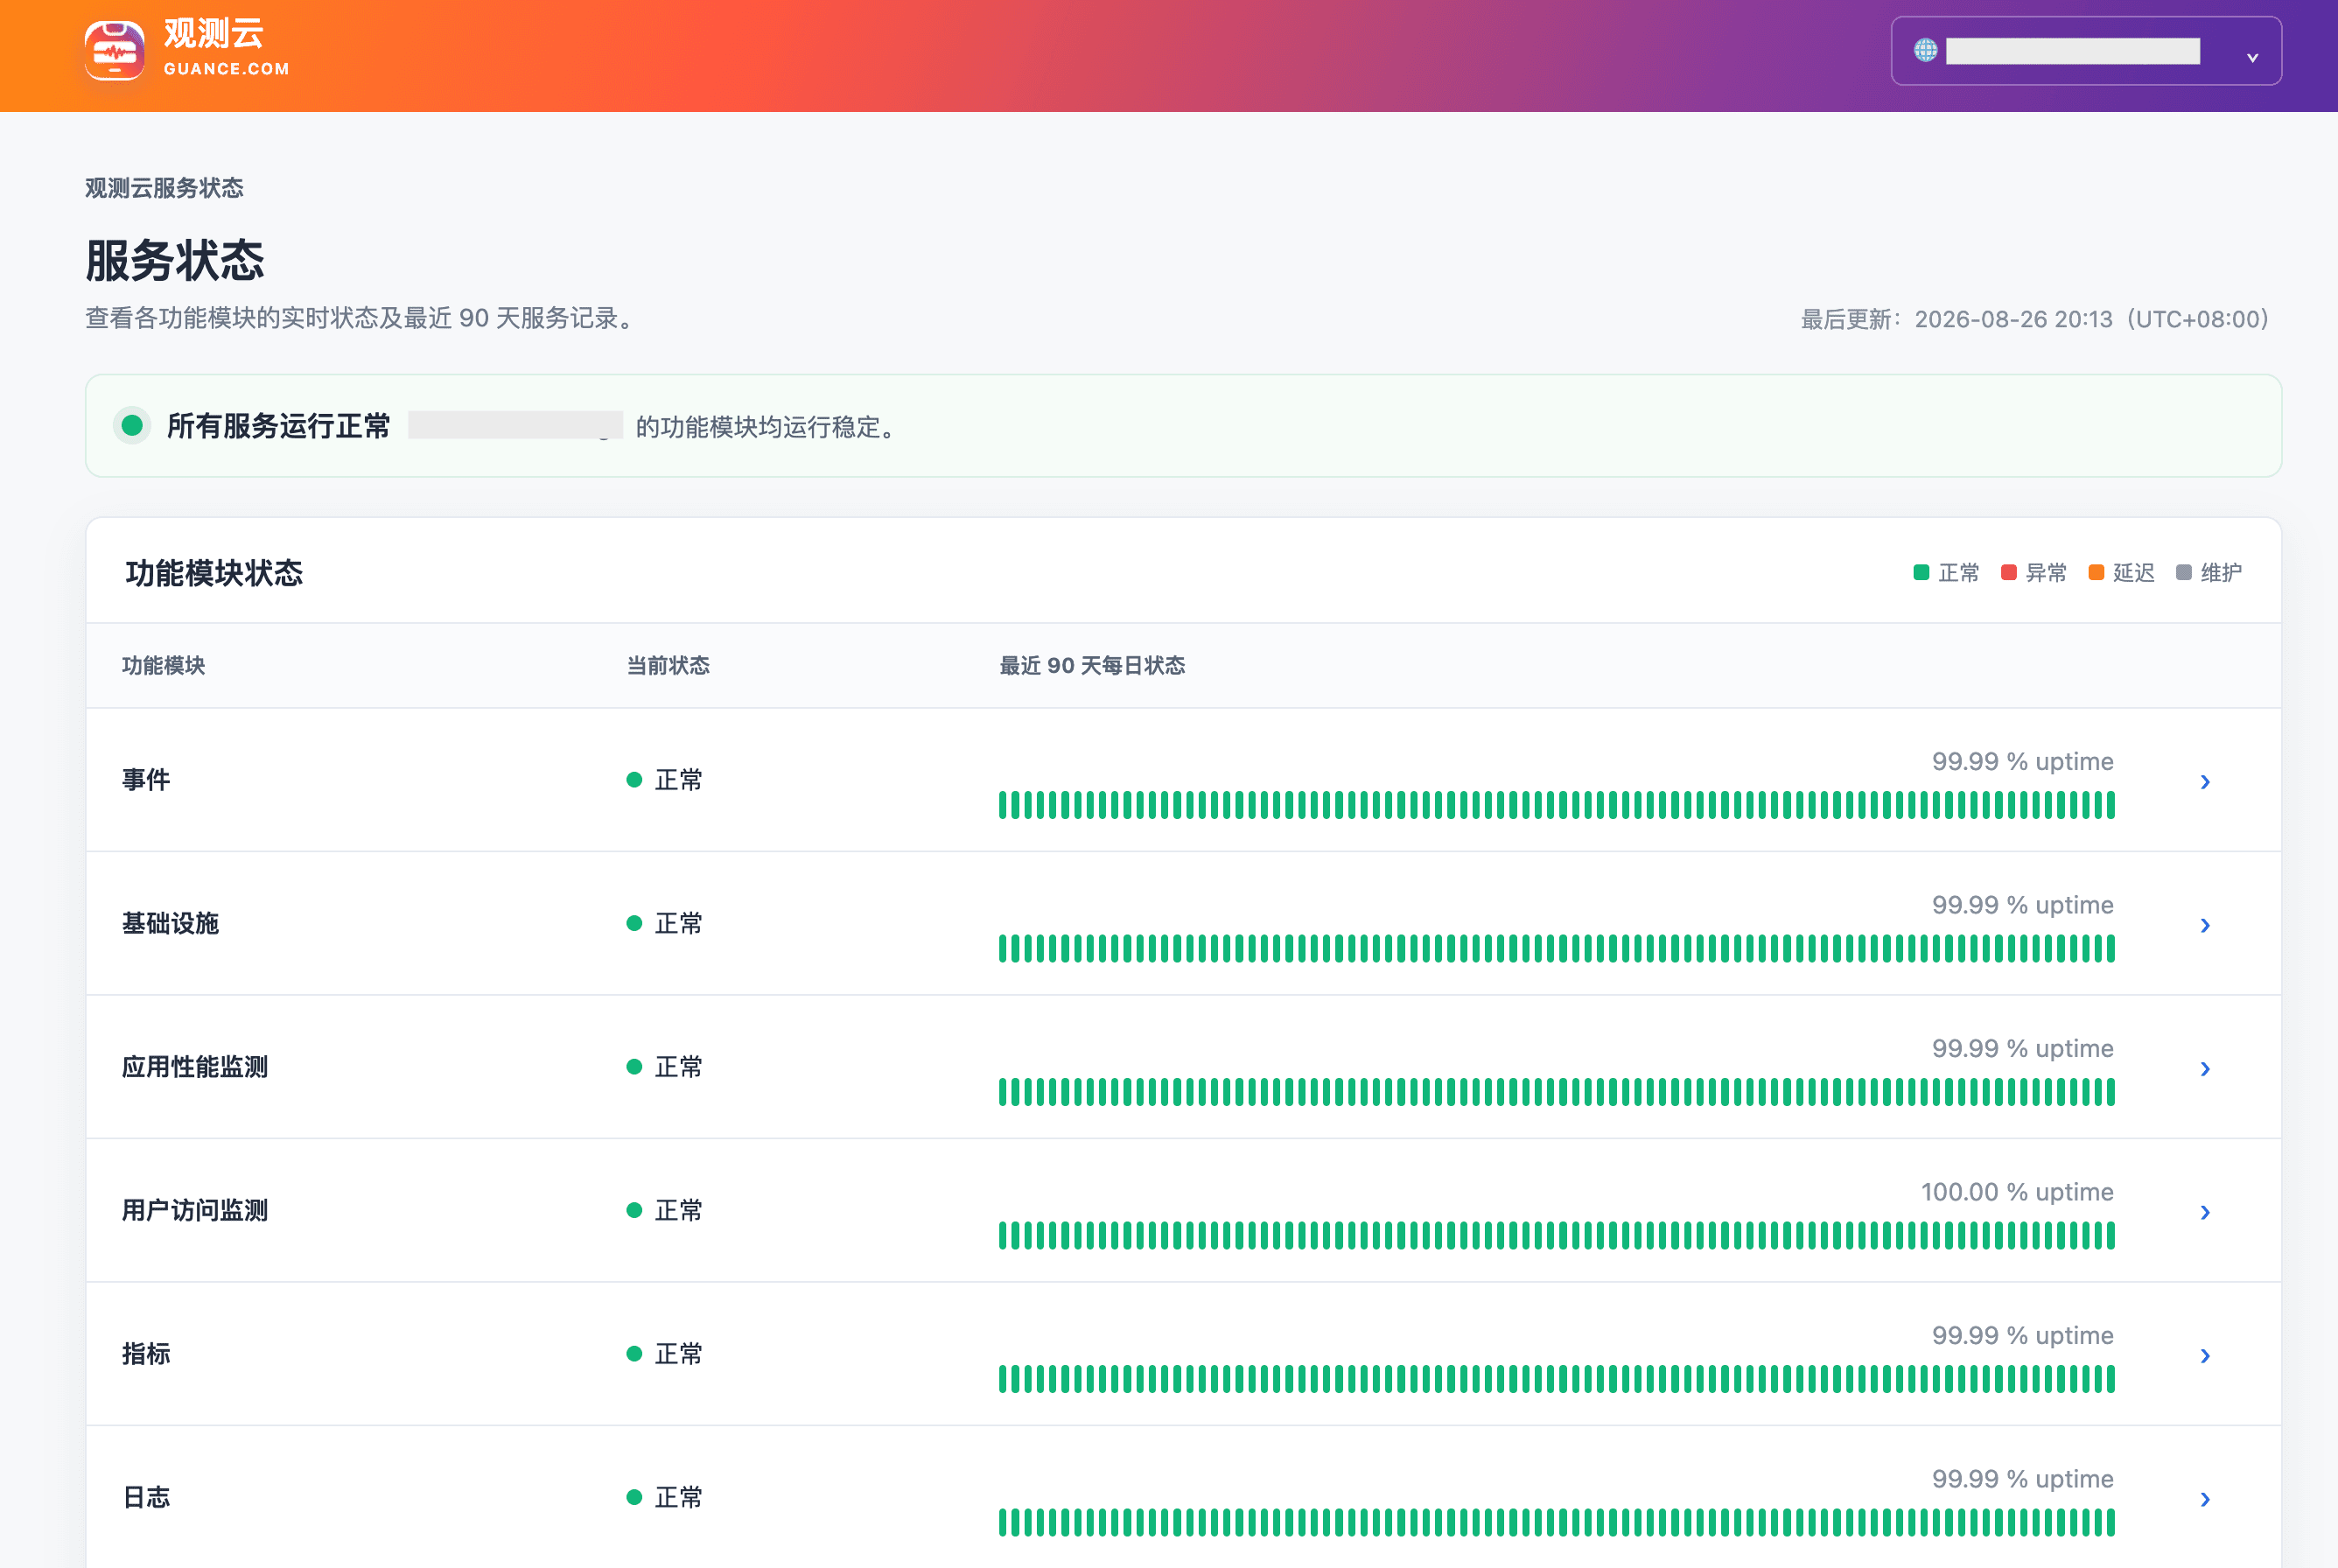Viewport: 2338px width, 1568px height.
Task: Expand the 事件 row chevron
Action: pos(2206,782)
